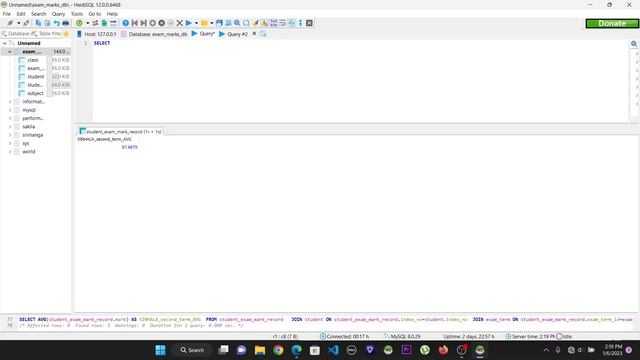Click the Save SQL to file icon
The width and height of the screenshot is (640, 360).
coord(219,23)
